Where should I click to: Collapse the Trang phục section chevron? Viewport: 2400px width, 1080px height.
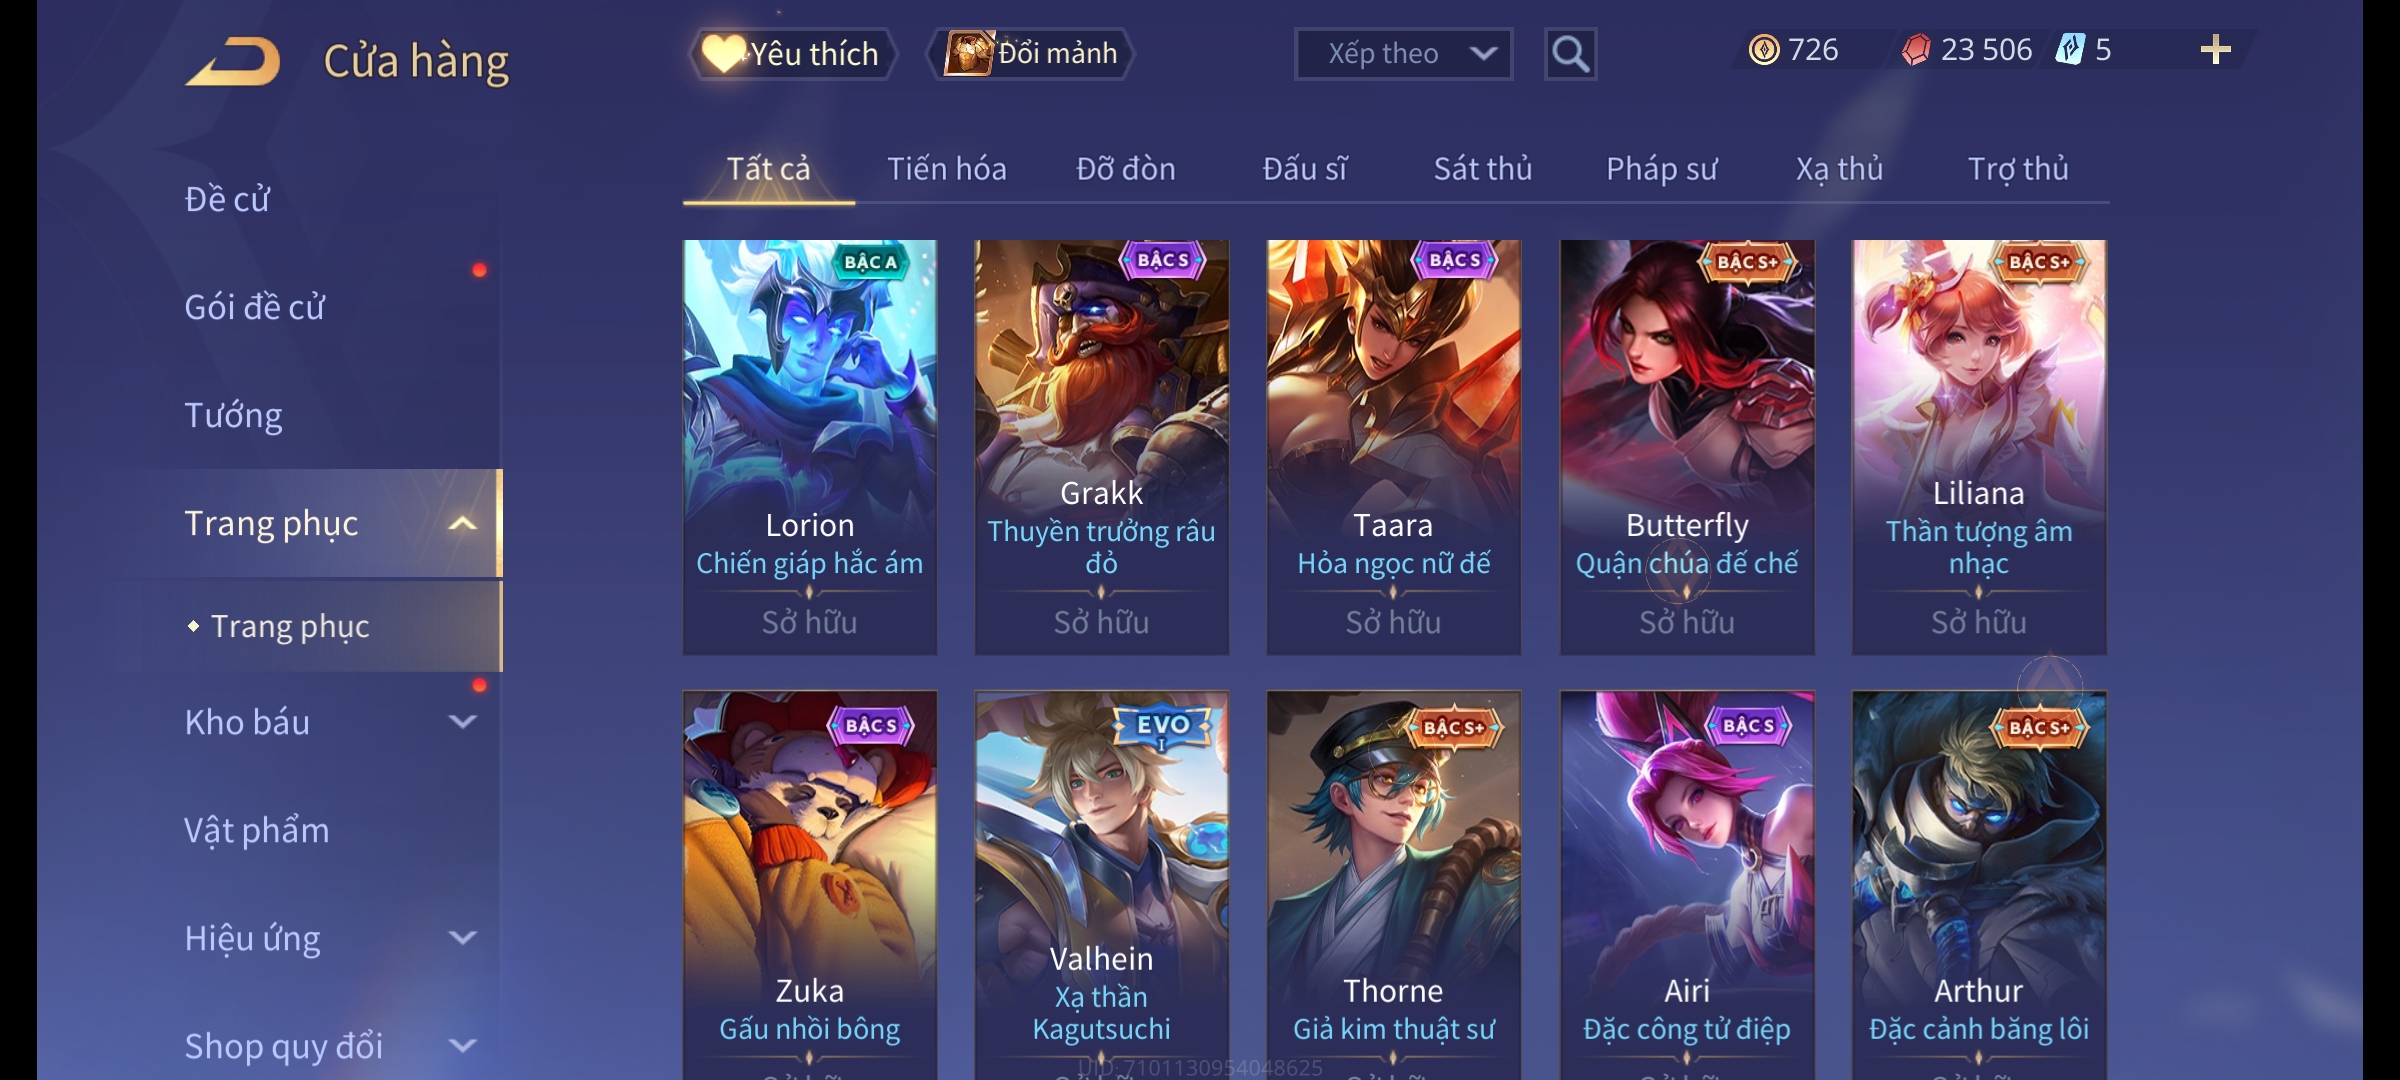462,523
